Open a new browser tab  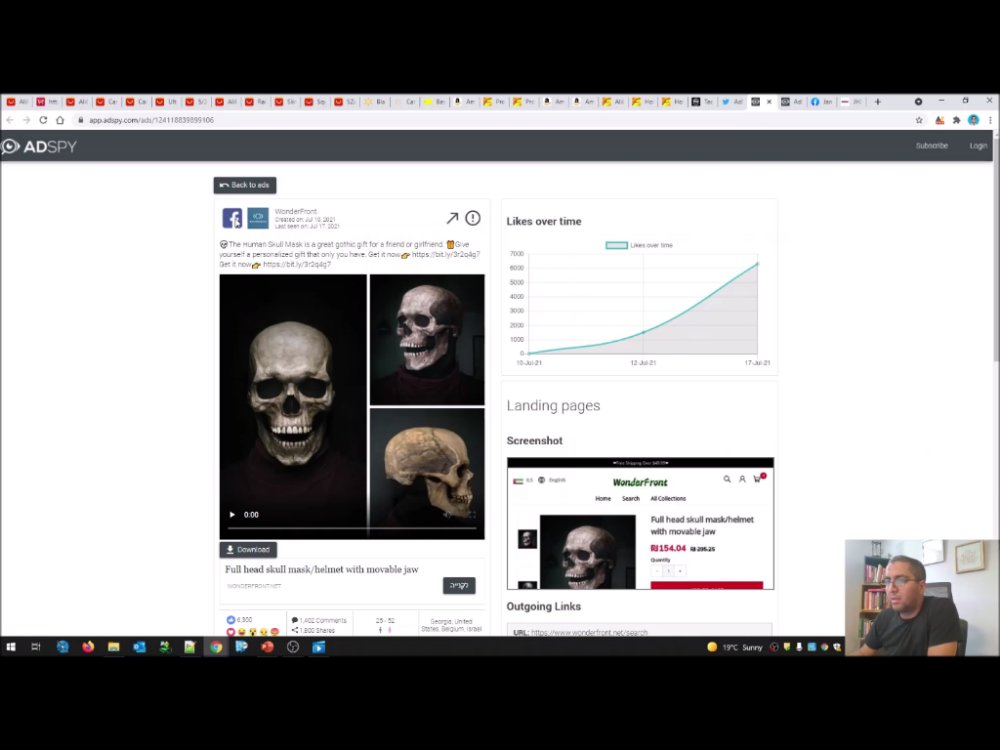click(878, 101)
